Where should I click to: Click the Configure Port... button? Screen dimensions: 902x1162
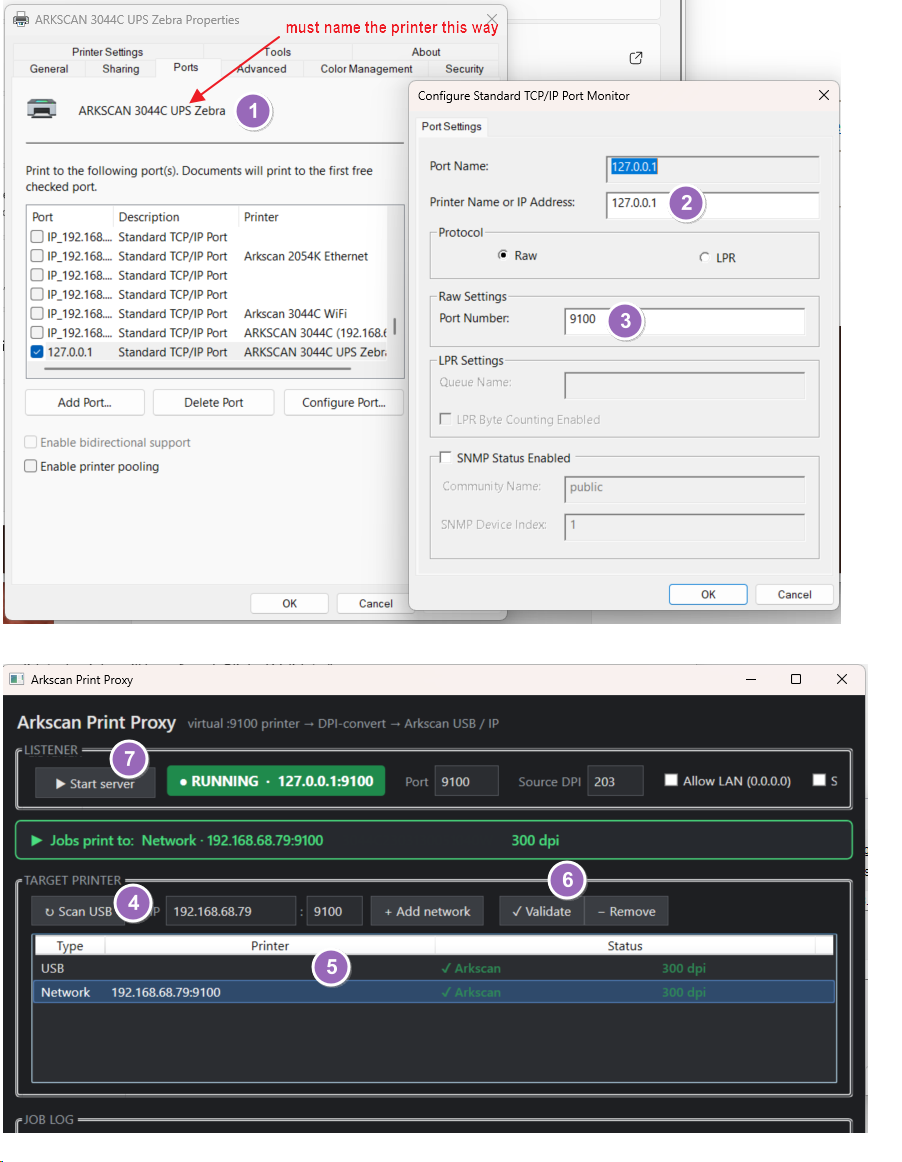point(344,402)
